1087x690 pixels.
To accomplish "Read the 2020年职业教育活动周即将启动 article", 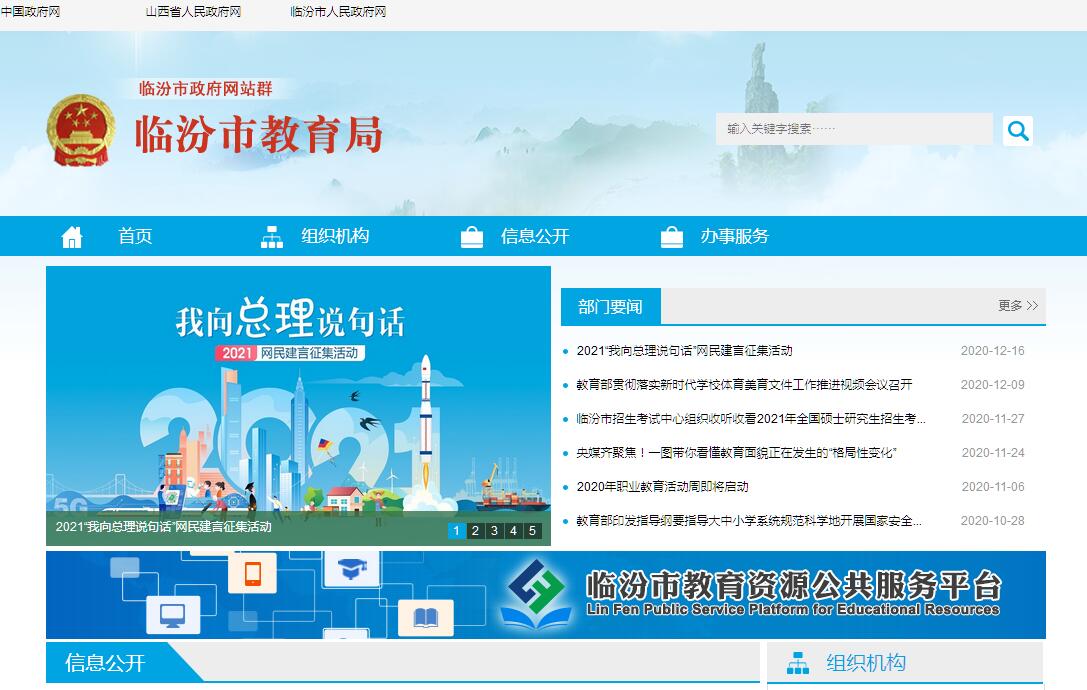I will [x=662, y=487].
